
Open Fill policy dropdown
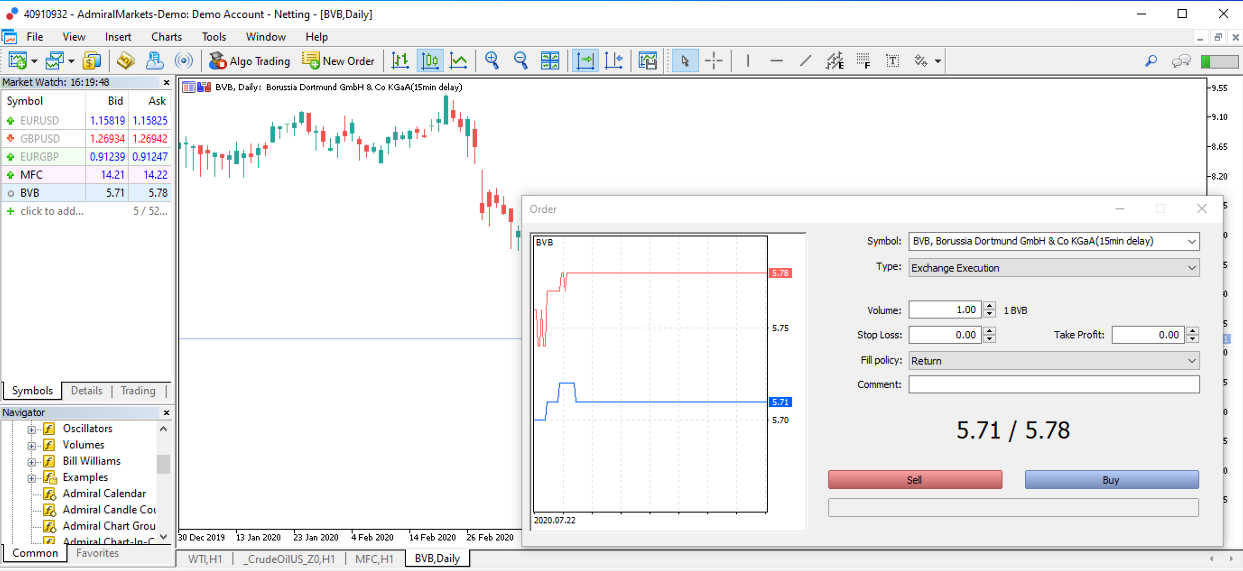[x=1053, y=361]
